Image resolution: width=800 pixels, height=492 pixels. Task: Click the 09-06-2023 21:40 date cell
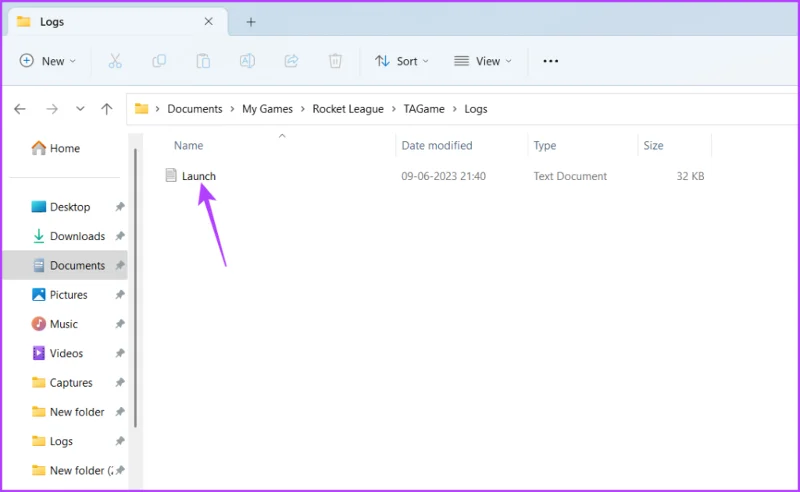443,176
